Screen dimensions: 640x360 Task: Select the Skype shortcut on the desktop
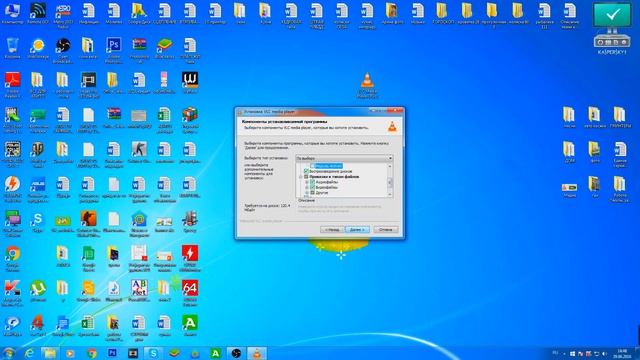click(x=38, y=222)
